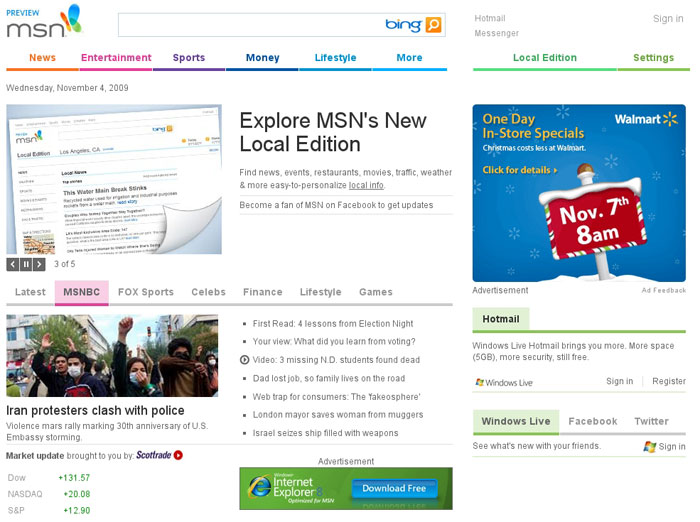Click the video icon beside N.D. students story

point(244,359)
